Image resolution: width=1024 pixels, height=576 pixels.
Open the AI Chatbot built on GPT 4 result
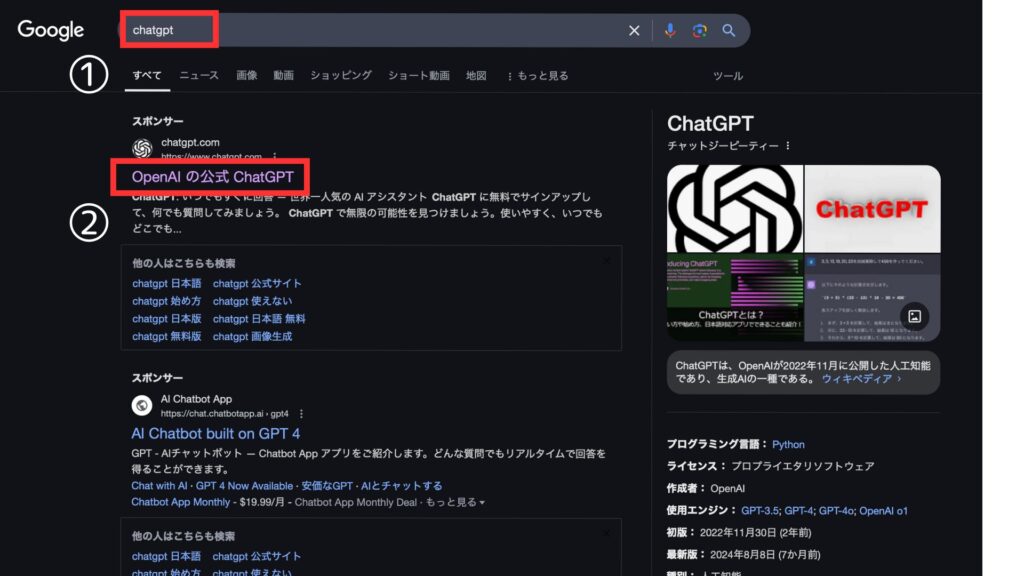[216, 434]
